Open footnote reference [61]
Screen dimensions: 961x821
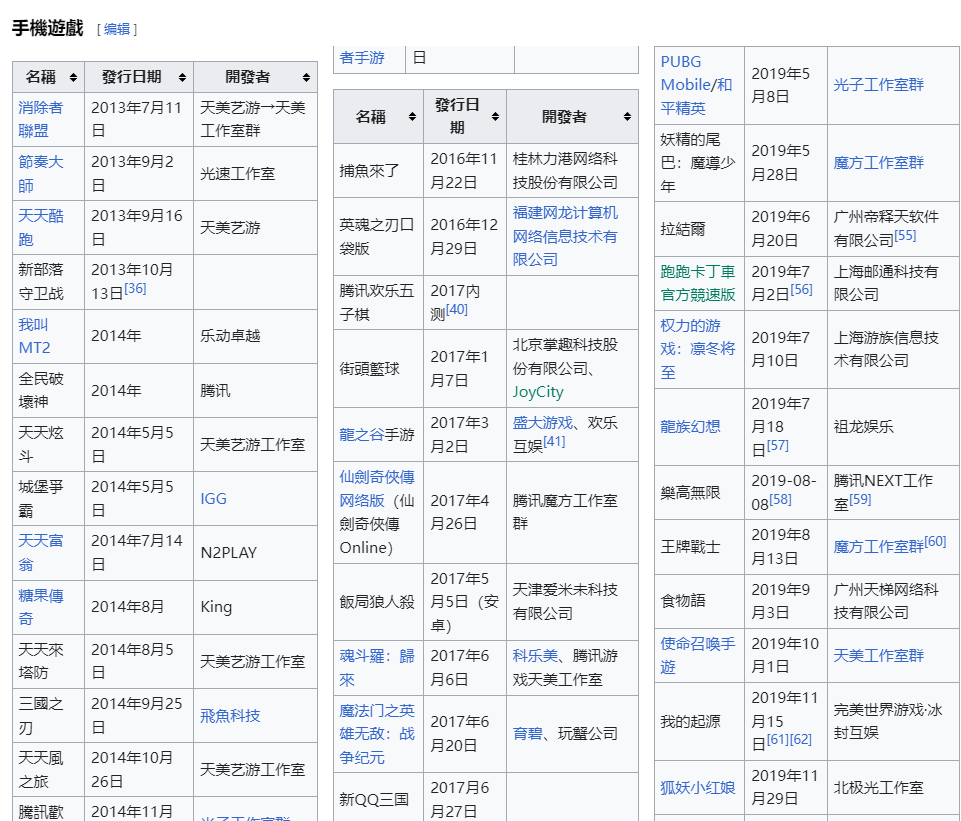tap(778, 740)
